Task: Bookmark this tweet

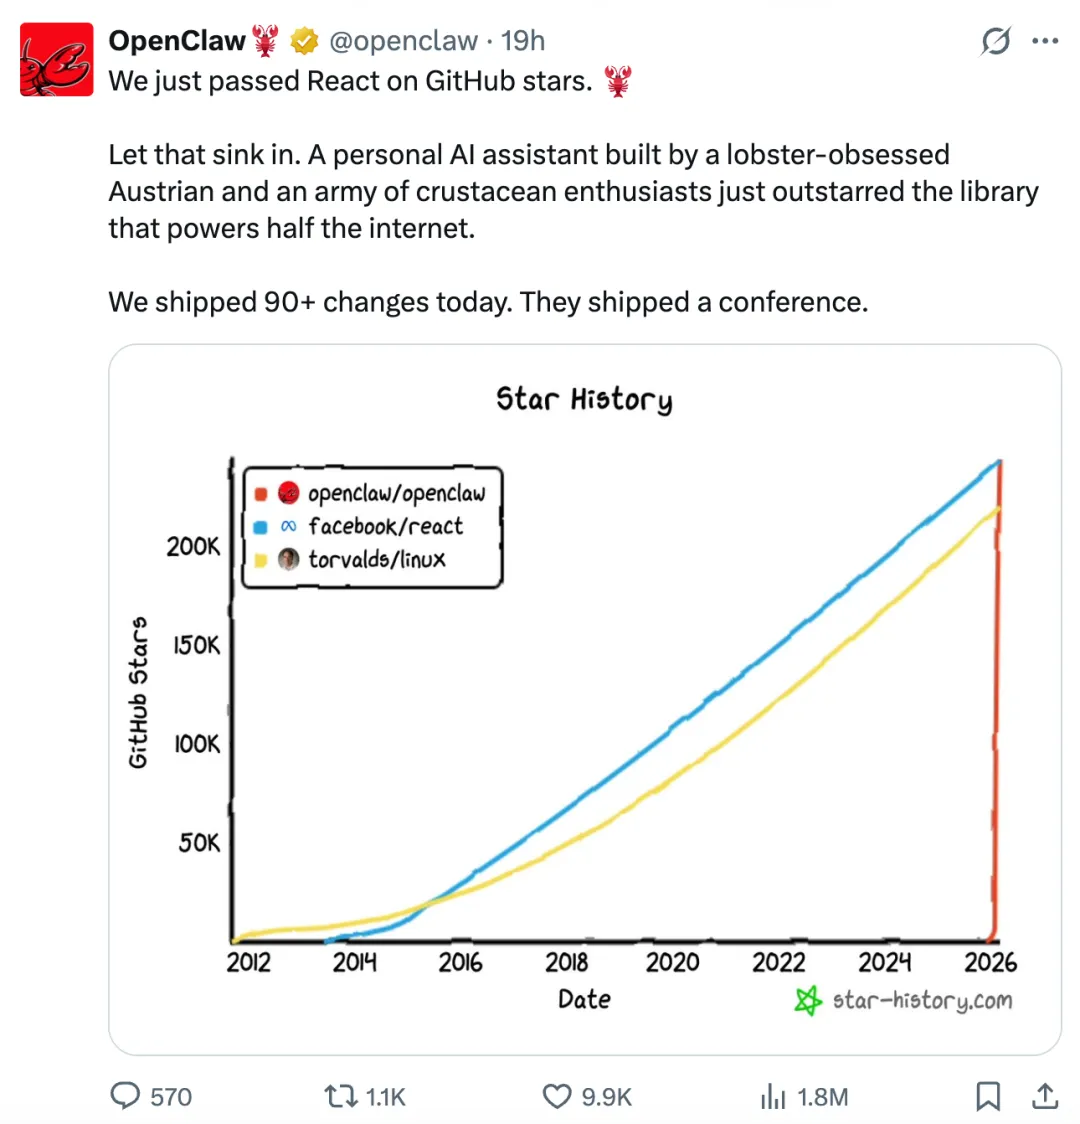Action: click(x=988, y=1096)
